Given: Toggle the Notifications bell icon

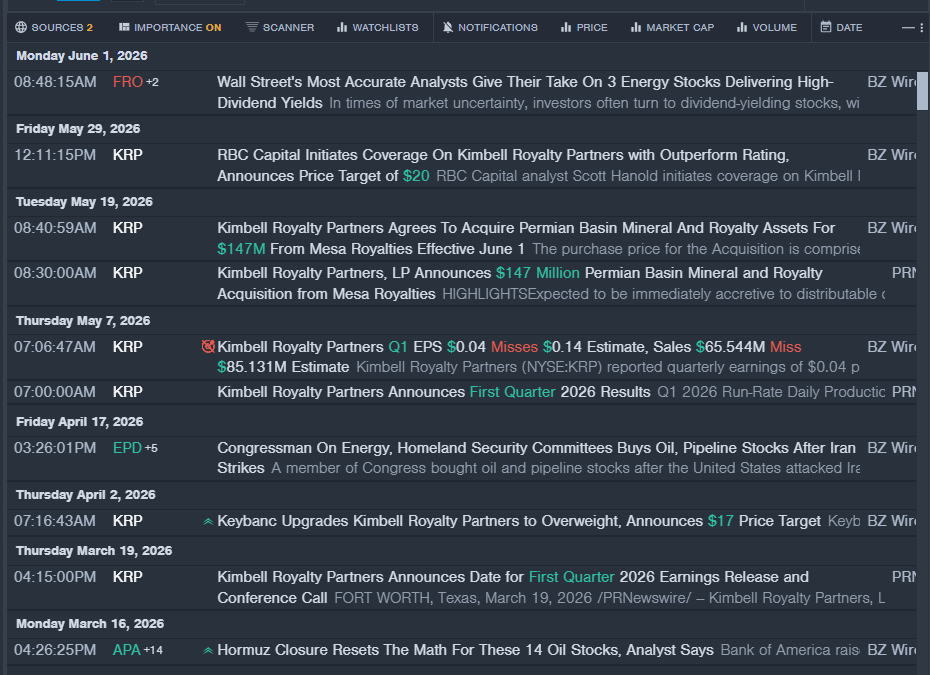Looking at the screenshot, I should [x=448, y=27].
